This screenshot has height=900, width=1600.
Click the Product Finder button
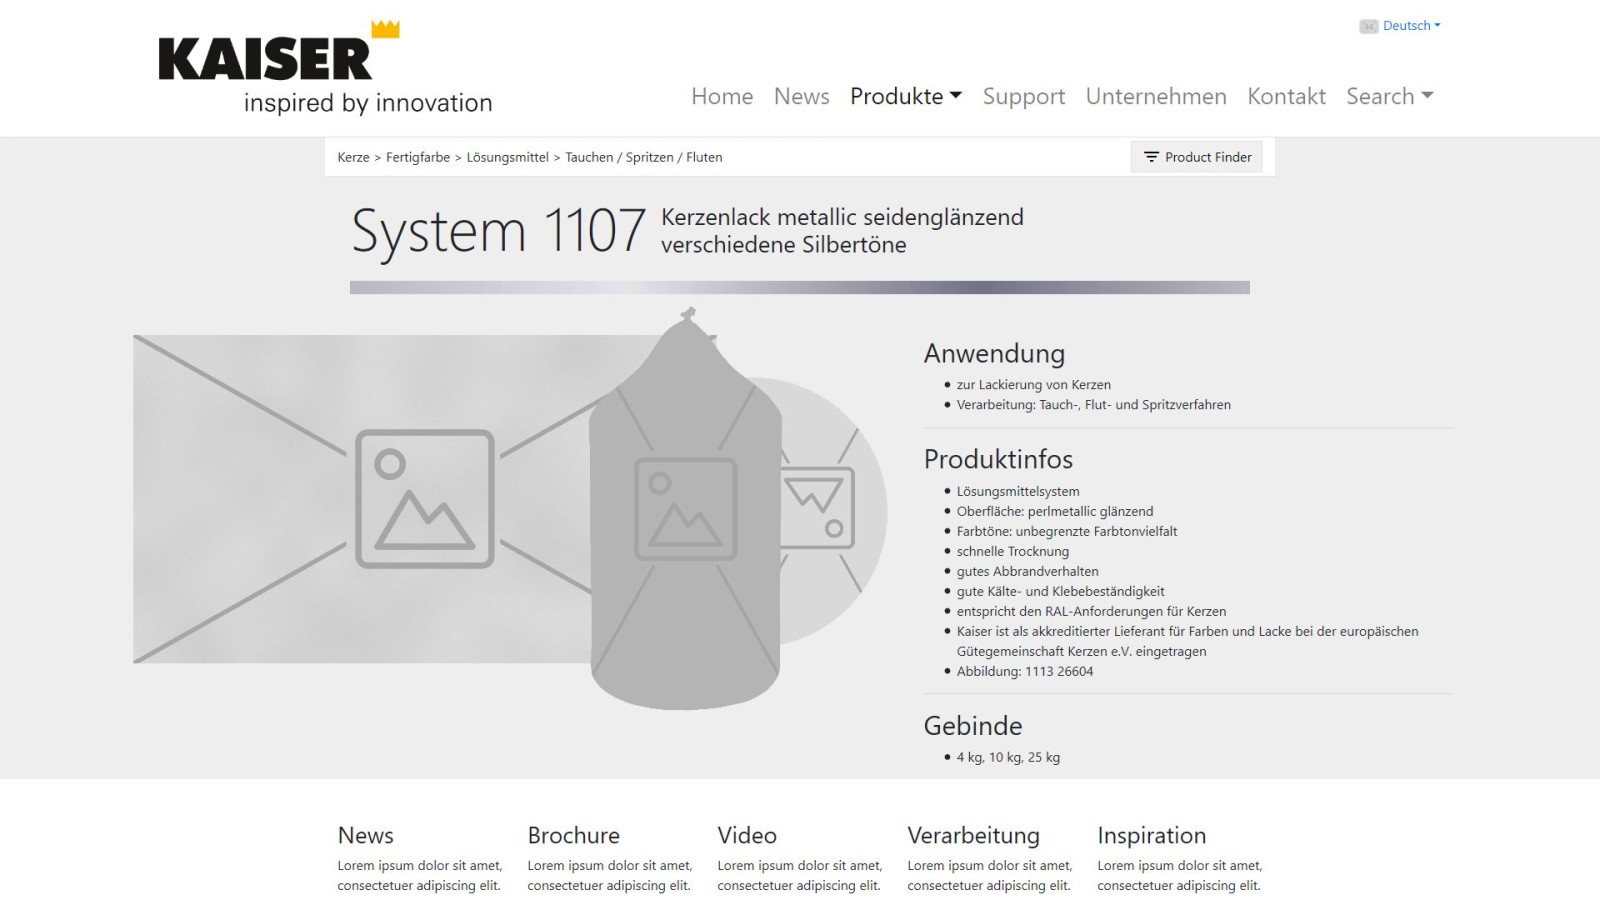(x=1196, y=157)
